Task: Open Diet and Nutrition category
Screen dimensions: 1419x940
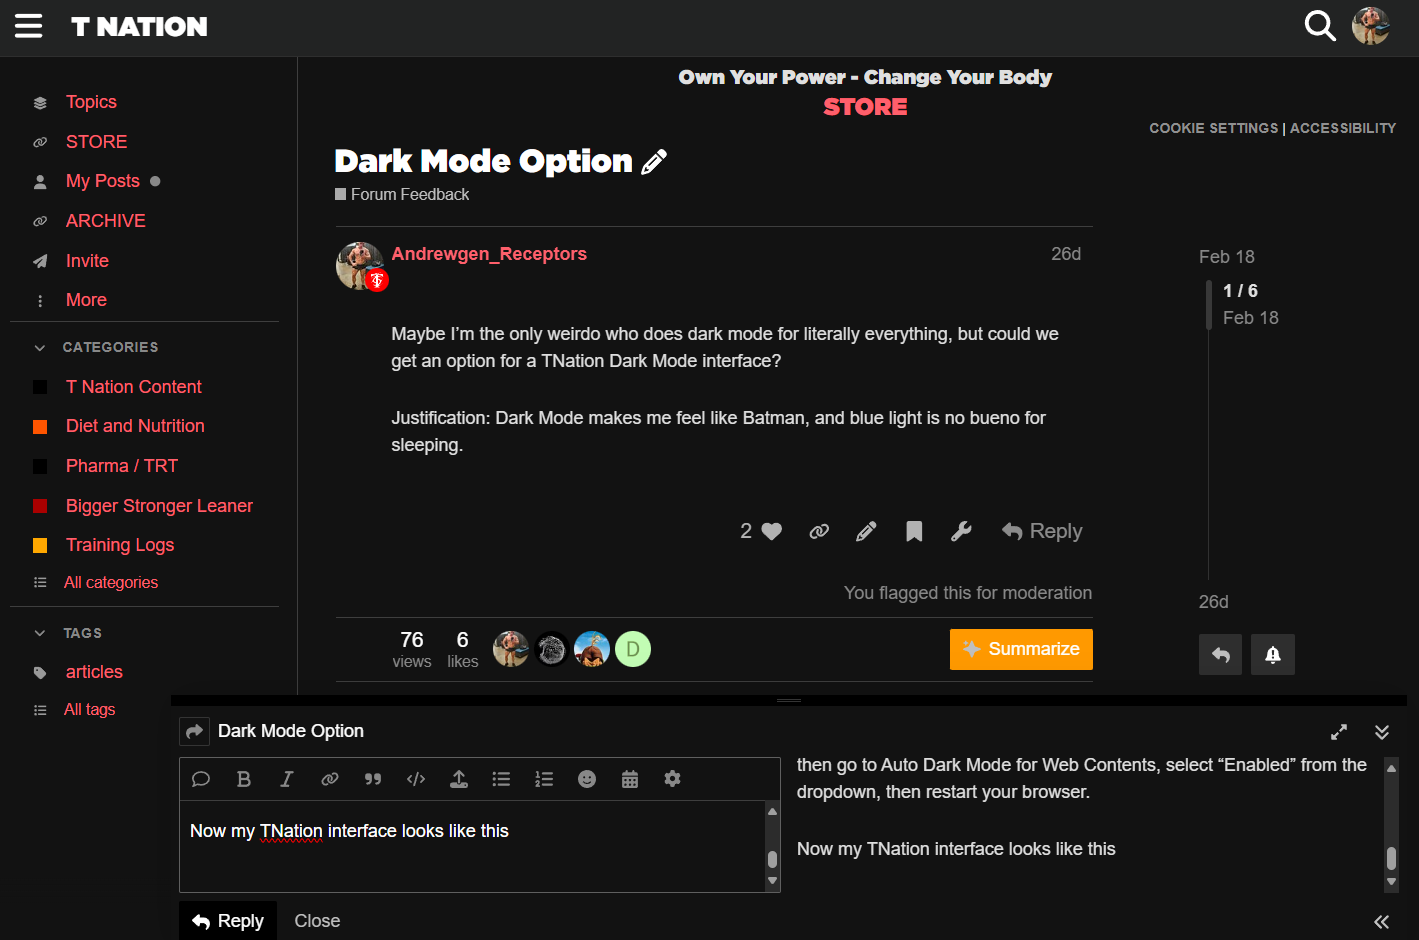Action: [135, 426]
